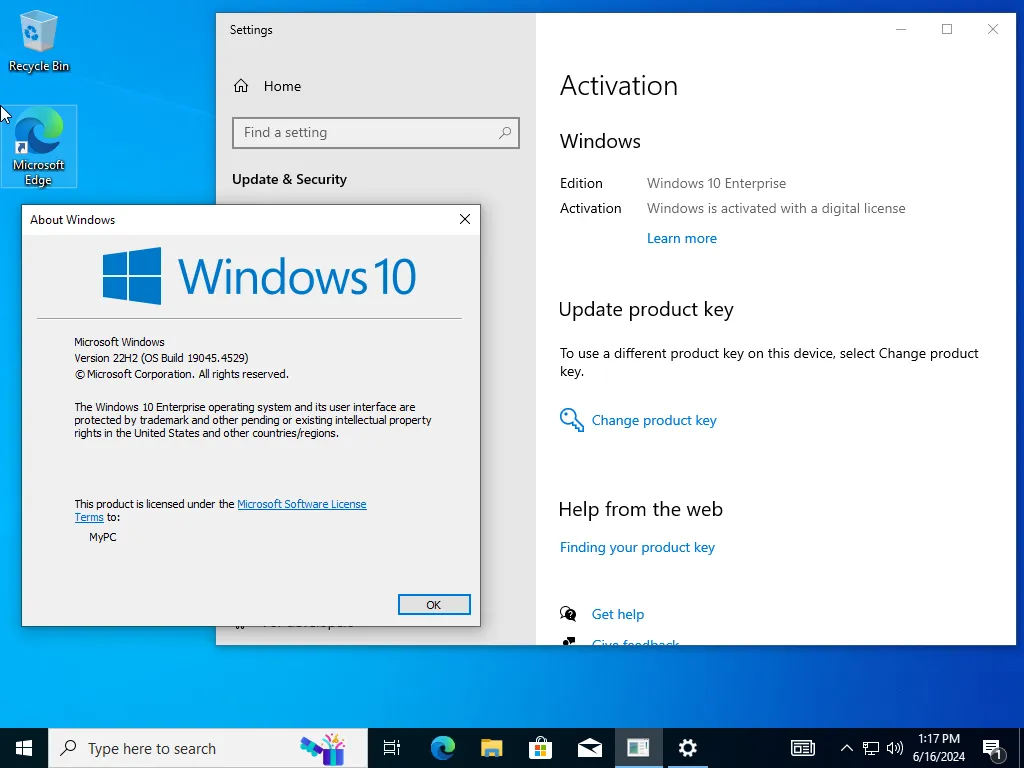Select the Microsoft Edge desktop shortcut

(39, 146)
